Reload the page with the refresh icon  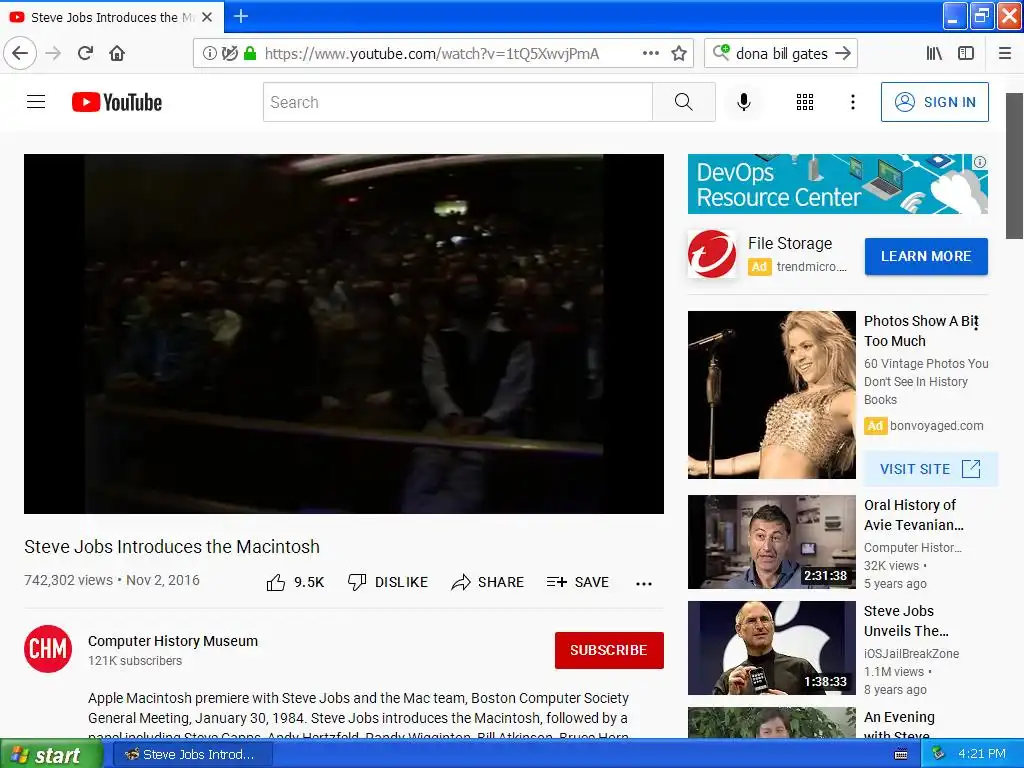click(x=86, y=53)
